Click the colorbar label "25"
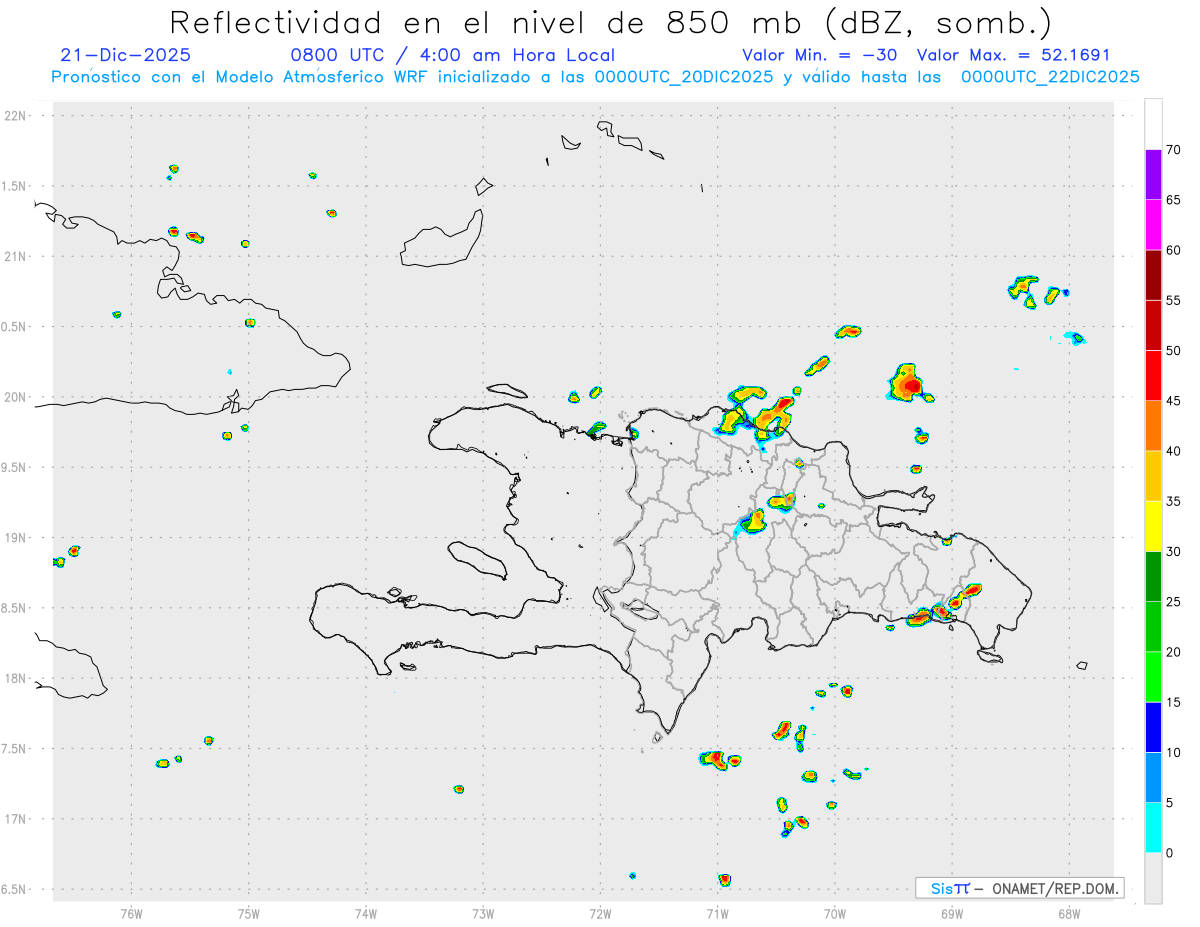Viewport: 1200px width, 927px height. 1173,602
